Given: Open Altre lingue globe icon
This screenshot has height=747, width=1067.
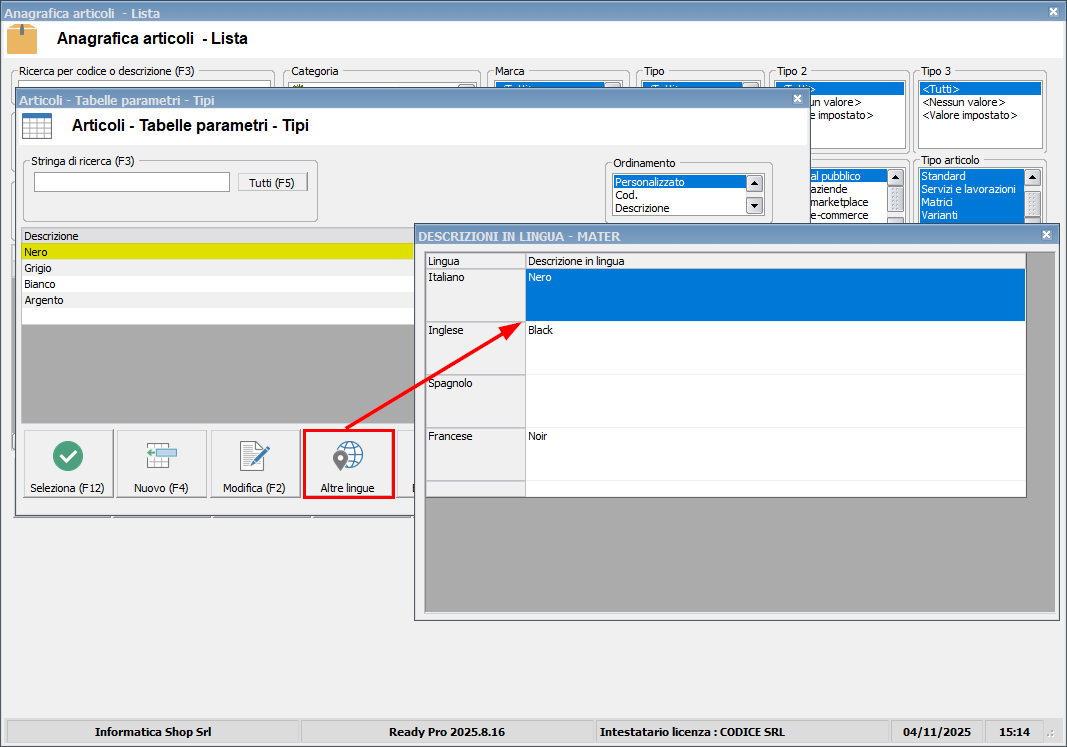Looking at the screenshot, I should [x=348, y=457].
